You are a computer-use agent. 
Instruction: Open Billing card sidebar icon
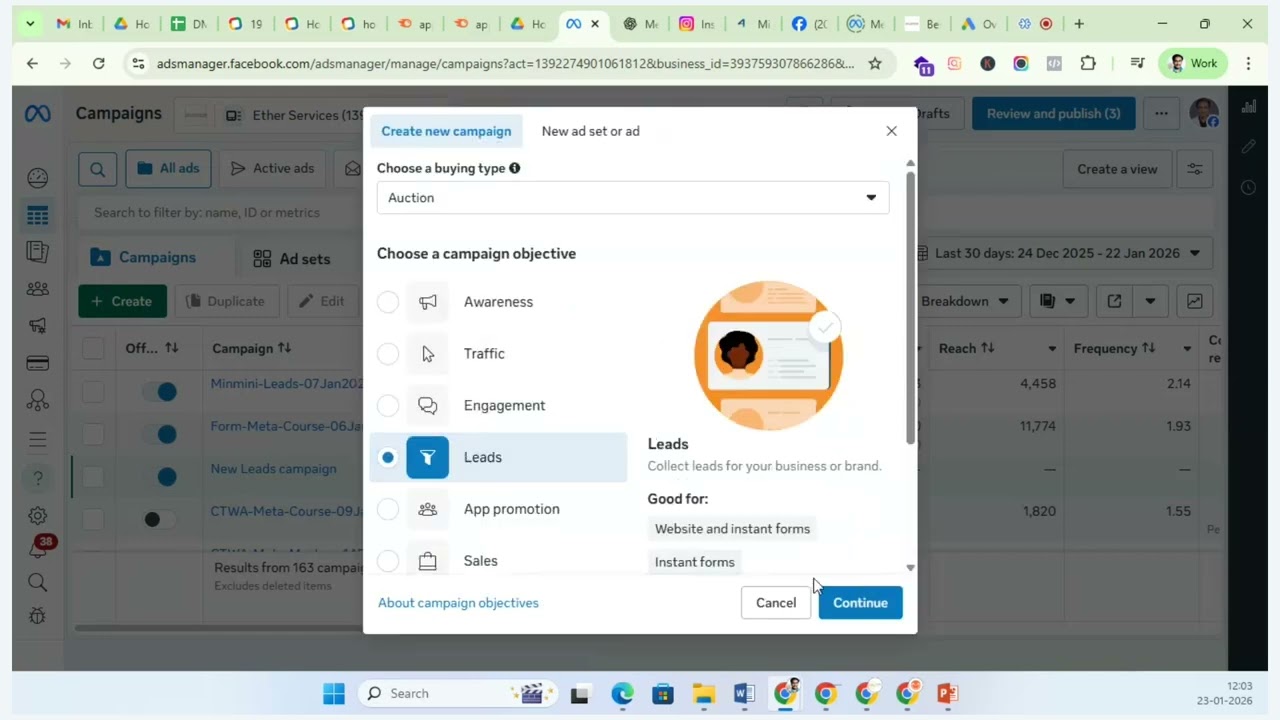(38, 363)
